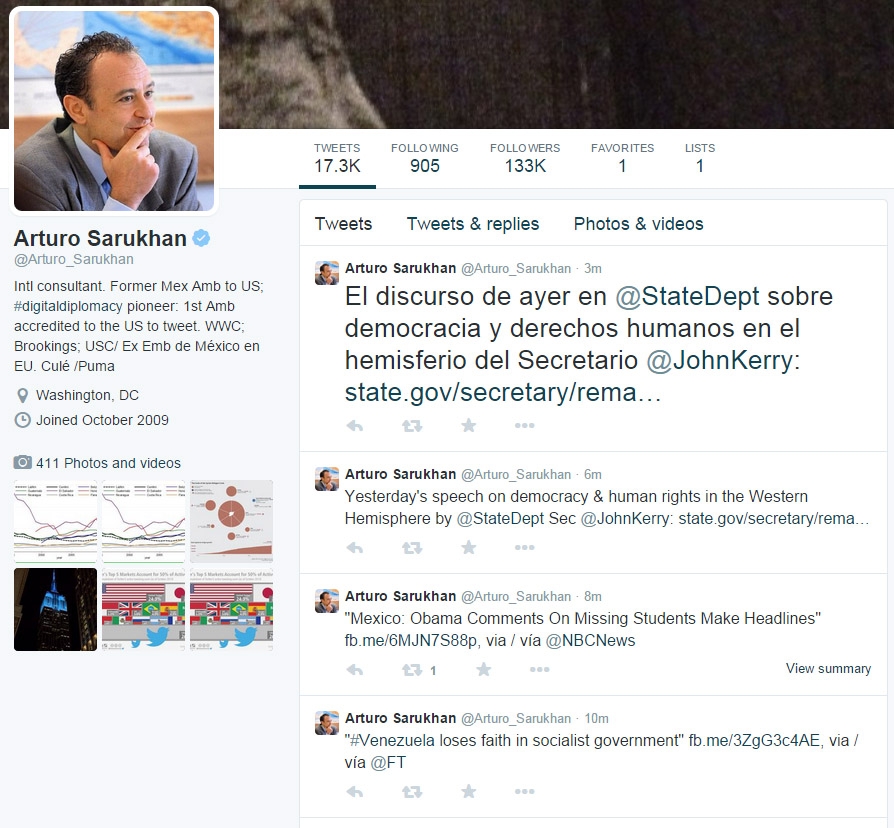
Task: Open the 6m timestamp permalink
Action: click(x=592, y=474)
